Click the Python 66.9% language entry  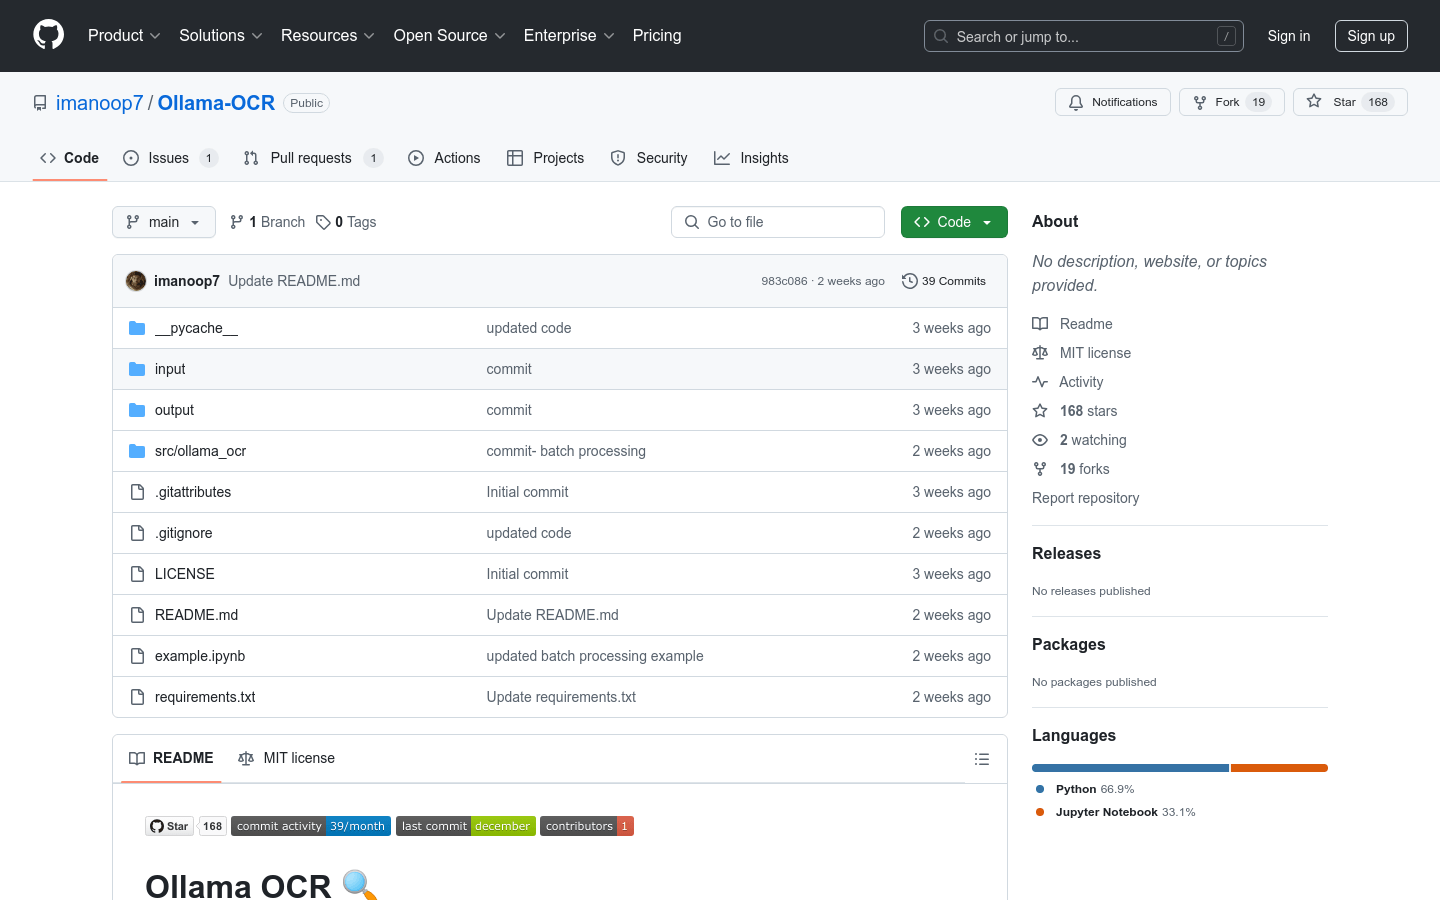point(1085,789)
